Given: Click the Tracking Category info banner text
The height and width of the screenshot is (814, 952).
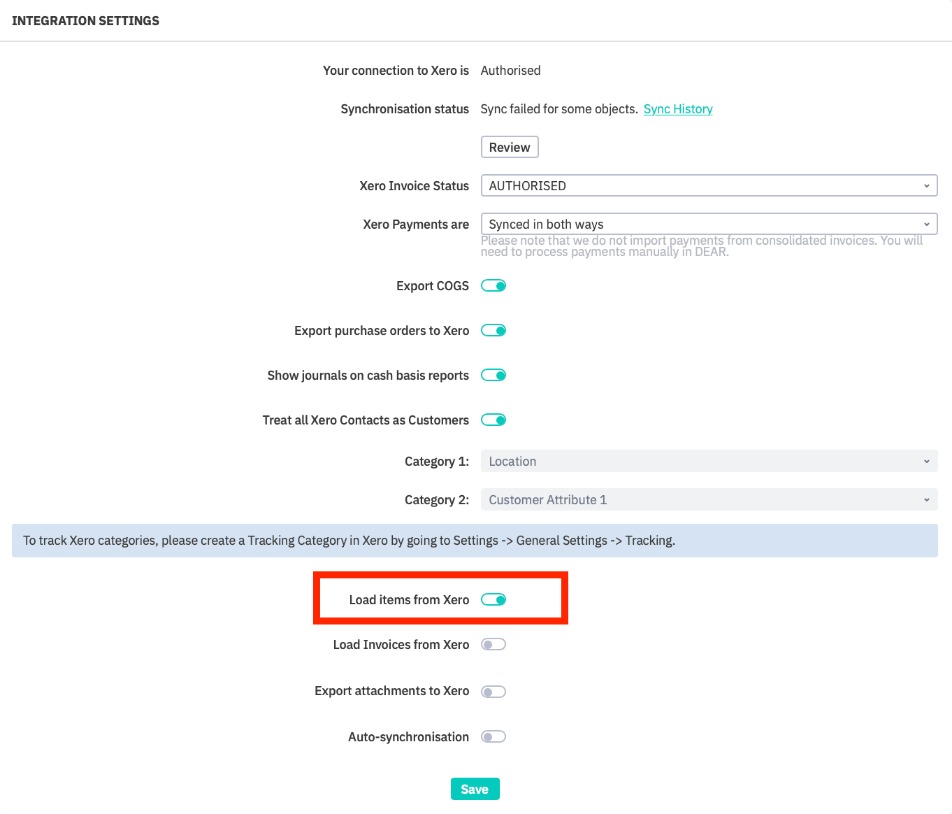Looking at the screenshot, I should click(349, 540).
